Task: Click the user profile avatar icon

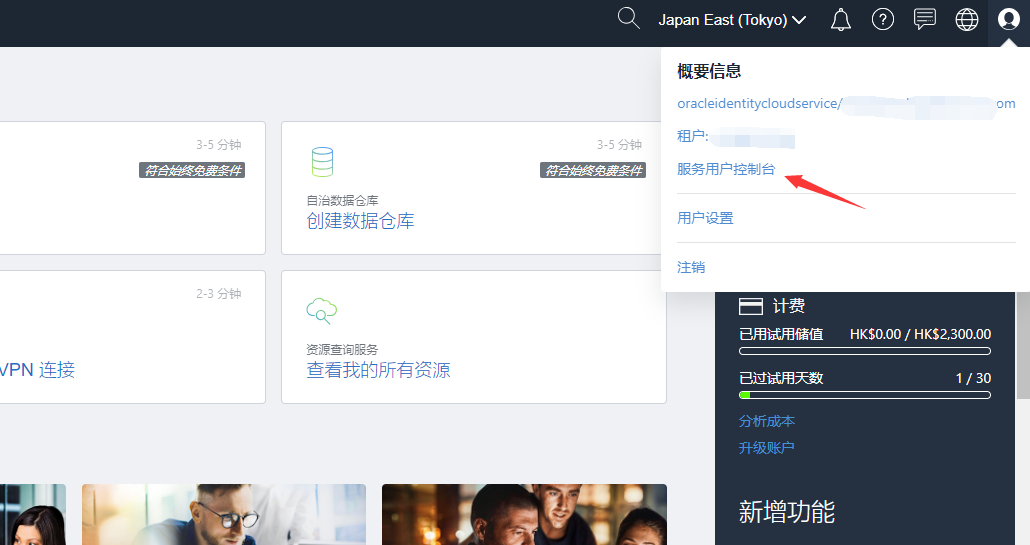Action: [1008, 20]
